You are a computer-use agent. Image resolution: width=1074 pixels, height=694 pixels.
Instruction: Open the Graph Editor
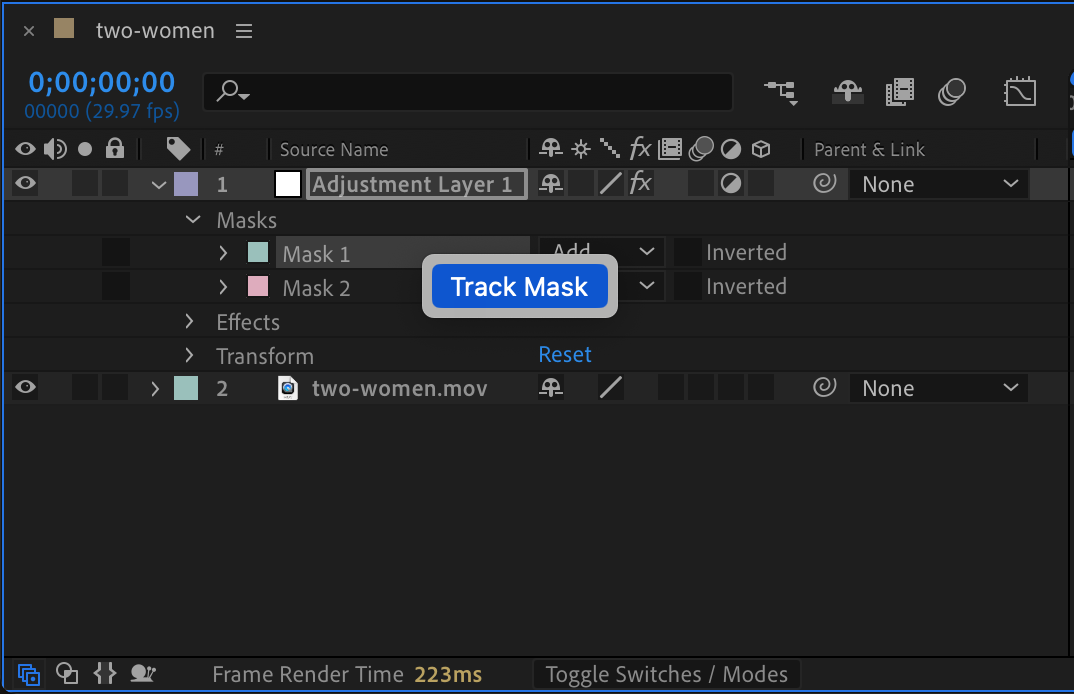(1020, 92)
